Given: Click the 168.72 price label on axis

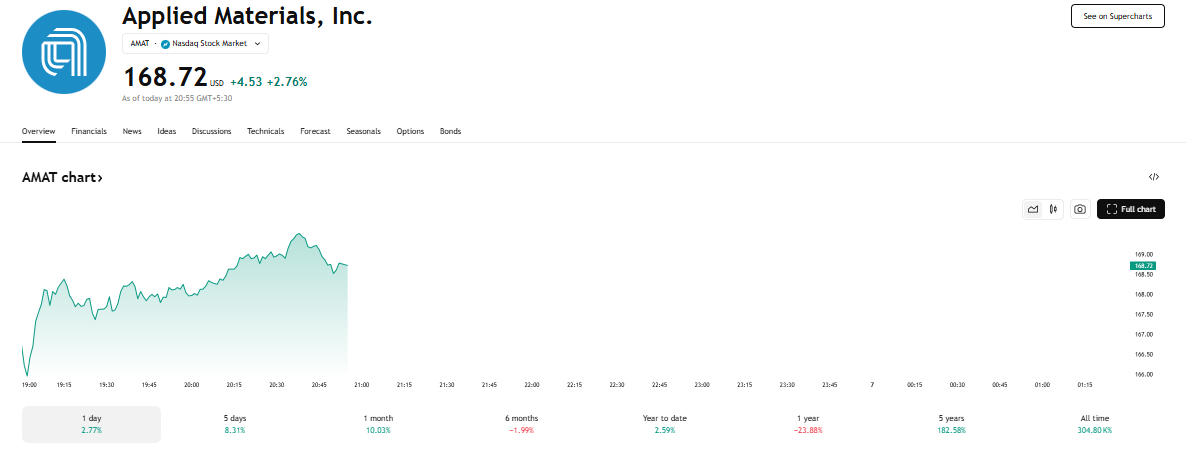Looking at the screenshot, I should coord(1143,265).
